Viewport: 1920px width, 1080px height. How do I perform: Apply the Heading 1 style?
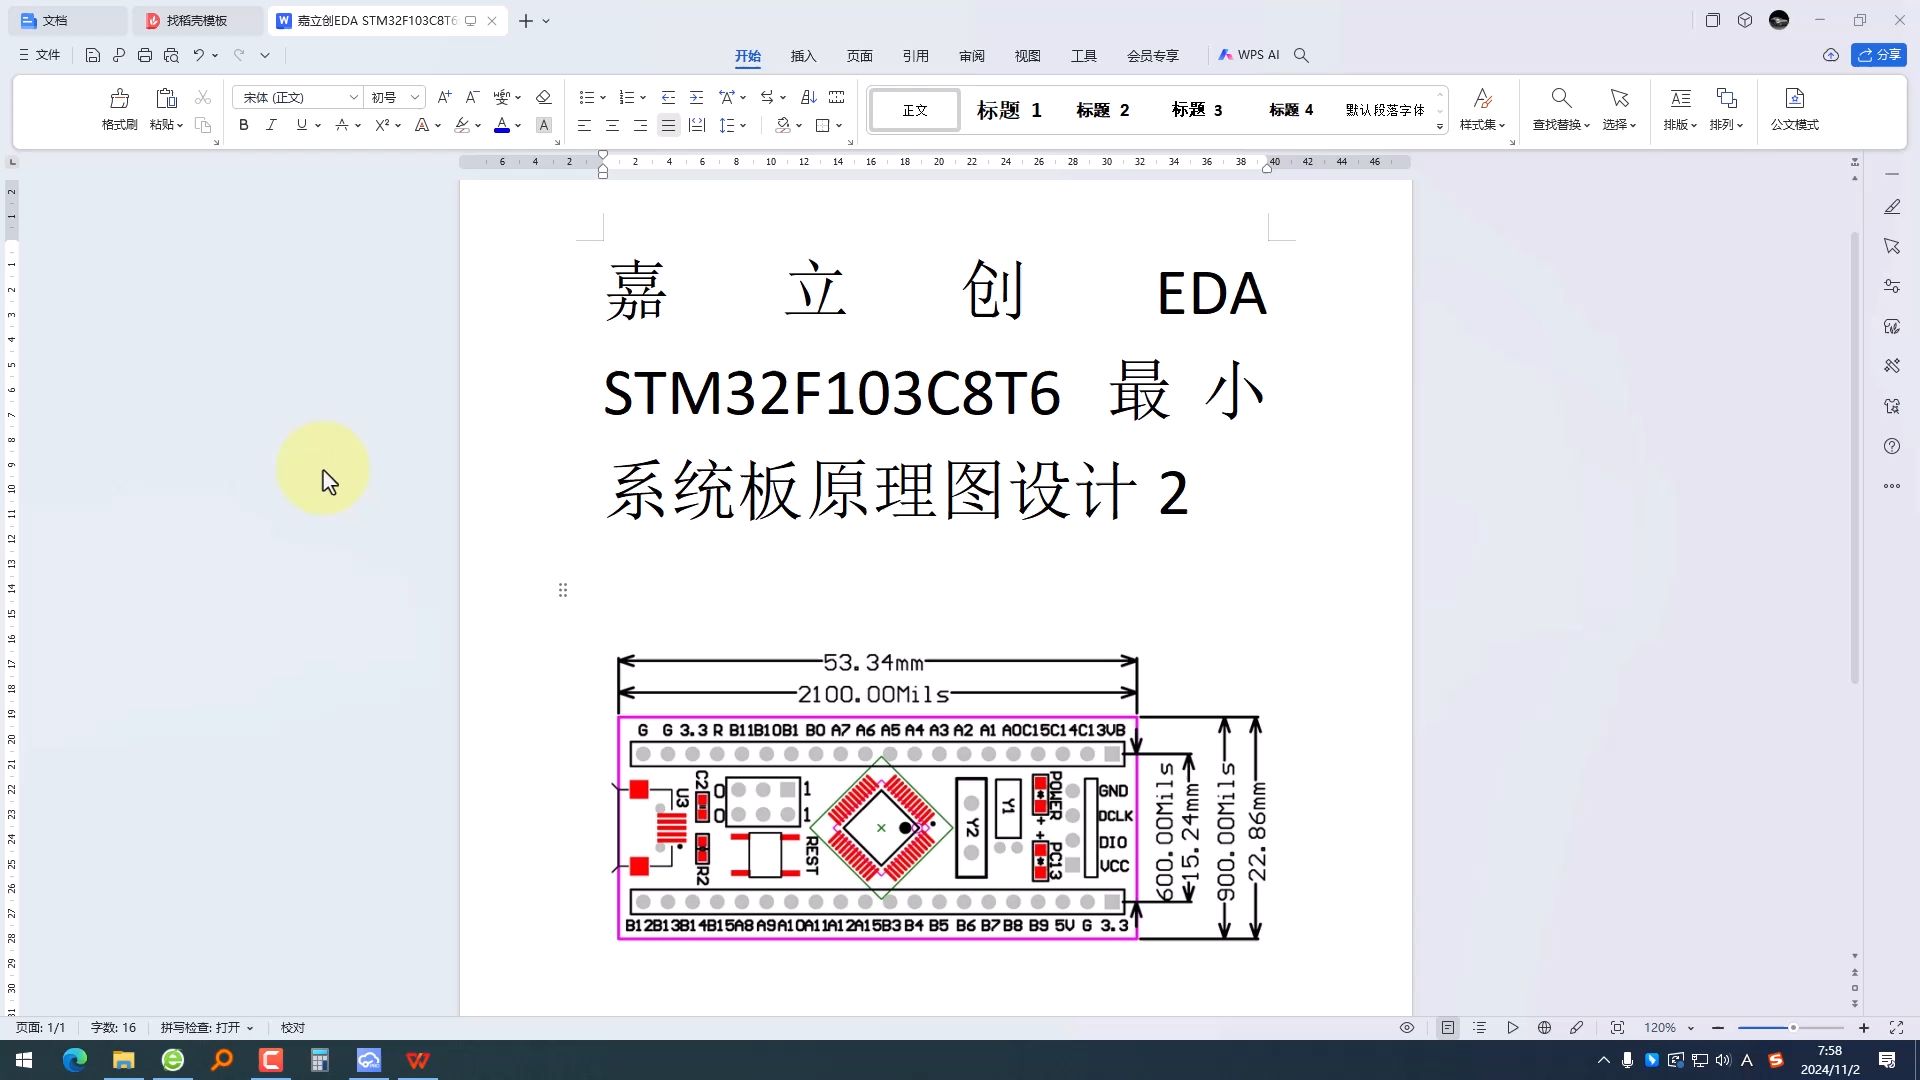[1008, 110]
